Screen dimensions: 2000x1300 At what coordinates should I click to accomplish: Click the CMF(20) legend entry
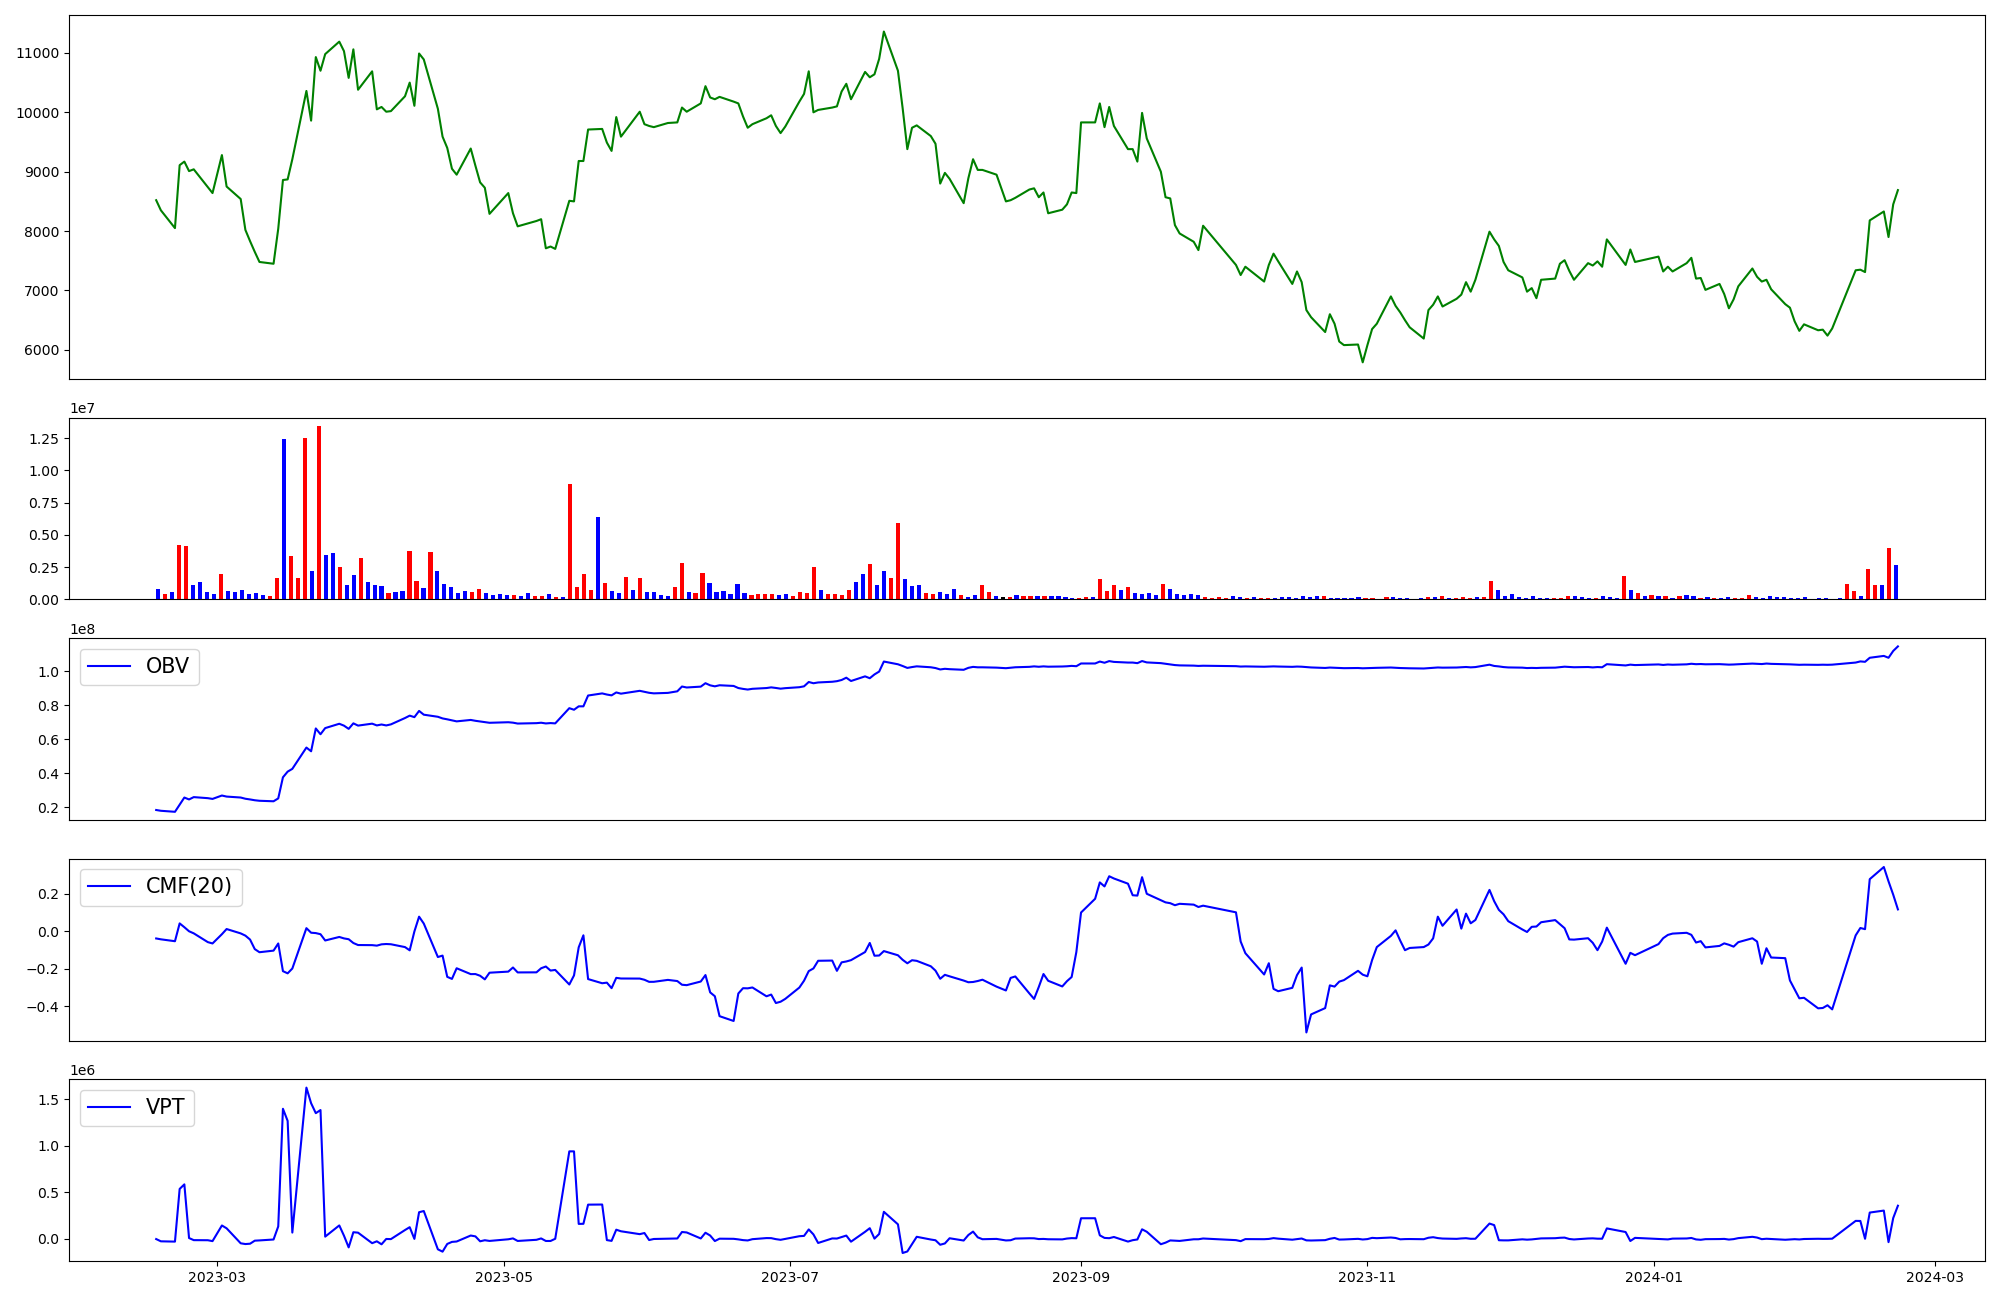pos(188,887)
